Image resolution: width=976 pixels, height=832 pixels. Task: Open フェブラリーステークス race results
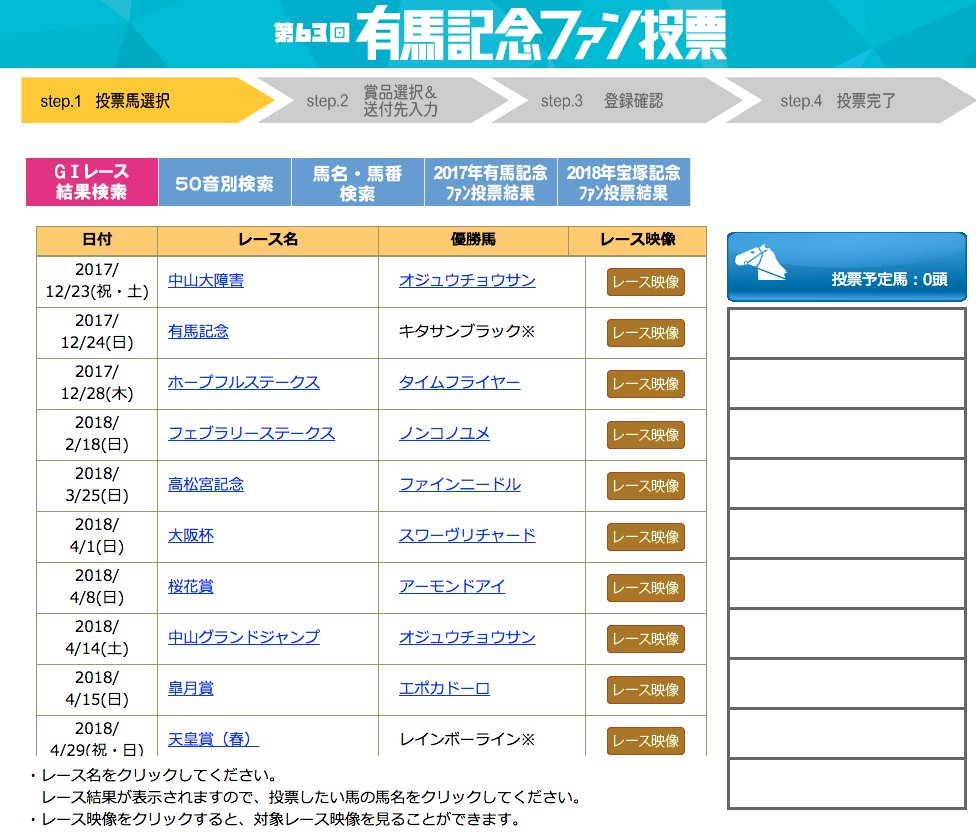click(x=251, y=434)
